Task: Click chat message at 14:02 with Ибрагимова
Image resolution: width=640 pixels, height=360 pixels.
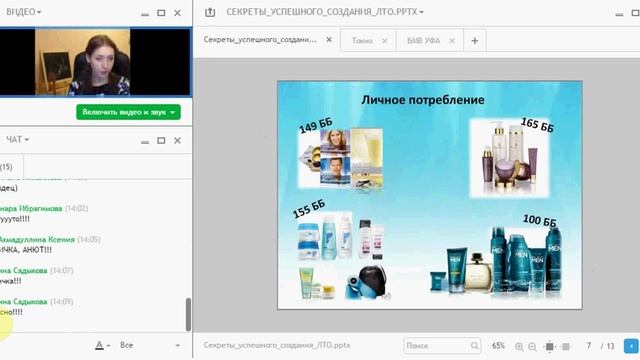Action: [44, 213]
